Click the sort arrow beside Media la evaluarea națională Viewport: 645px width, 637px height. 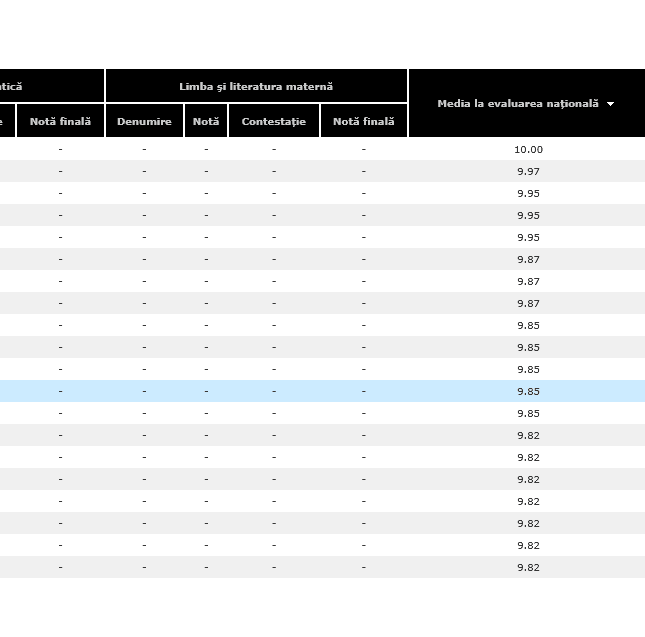[610, 104]
